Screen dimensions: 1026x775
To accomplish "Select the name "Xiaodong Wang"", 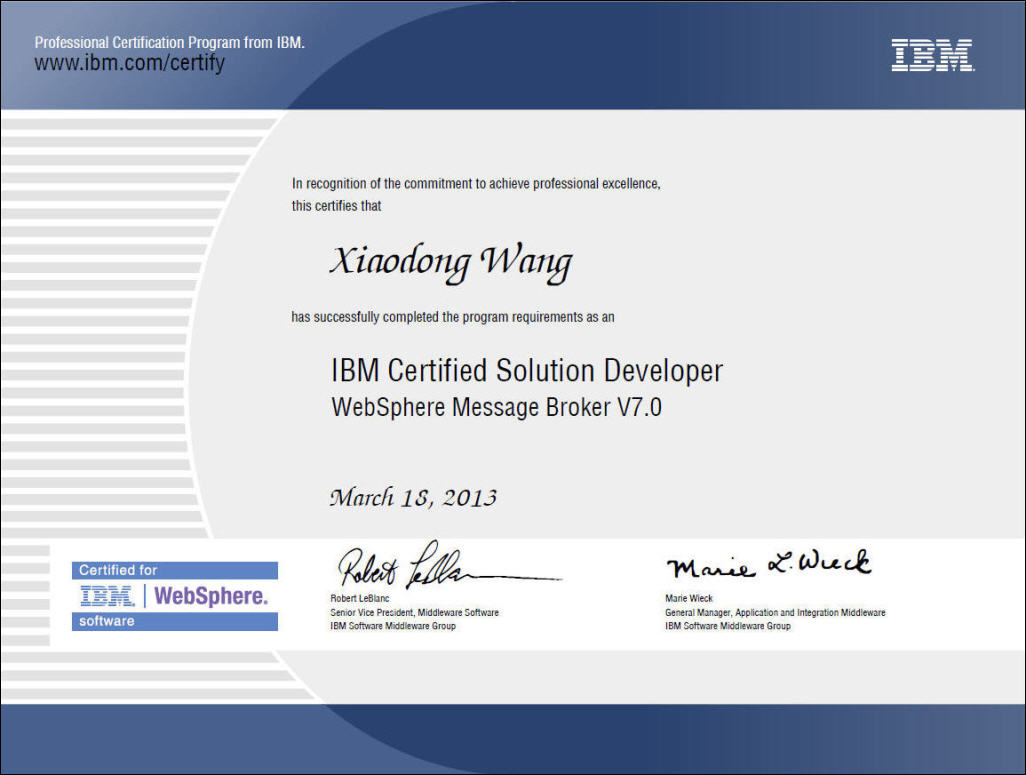I will click(x=451, y=263).
